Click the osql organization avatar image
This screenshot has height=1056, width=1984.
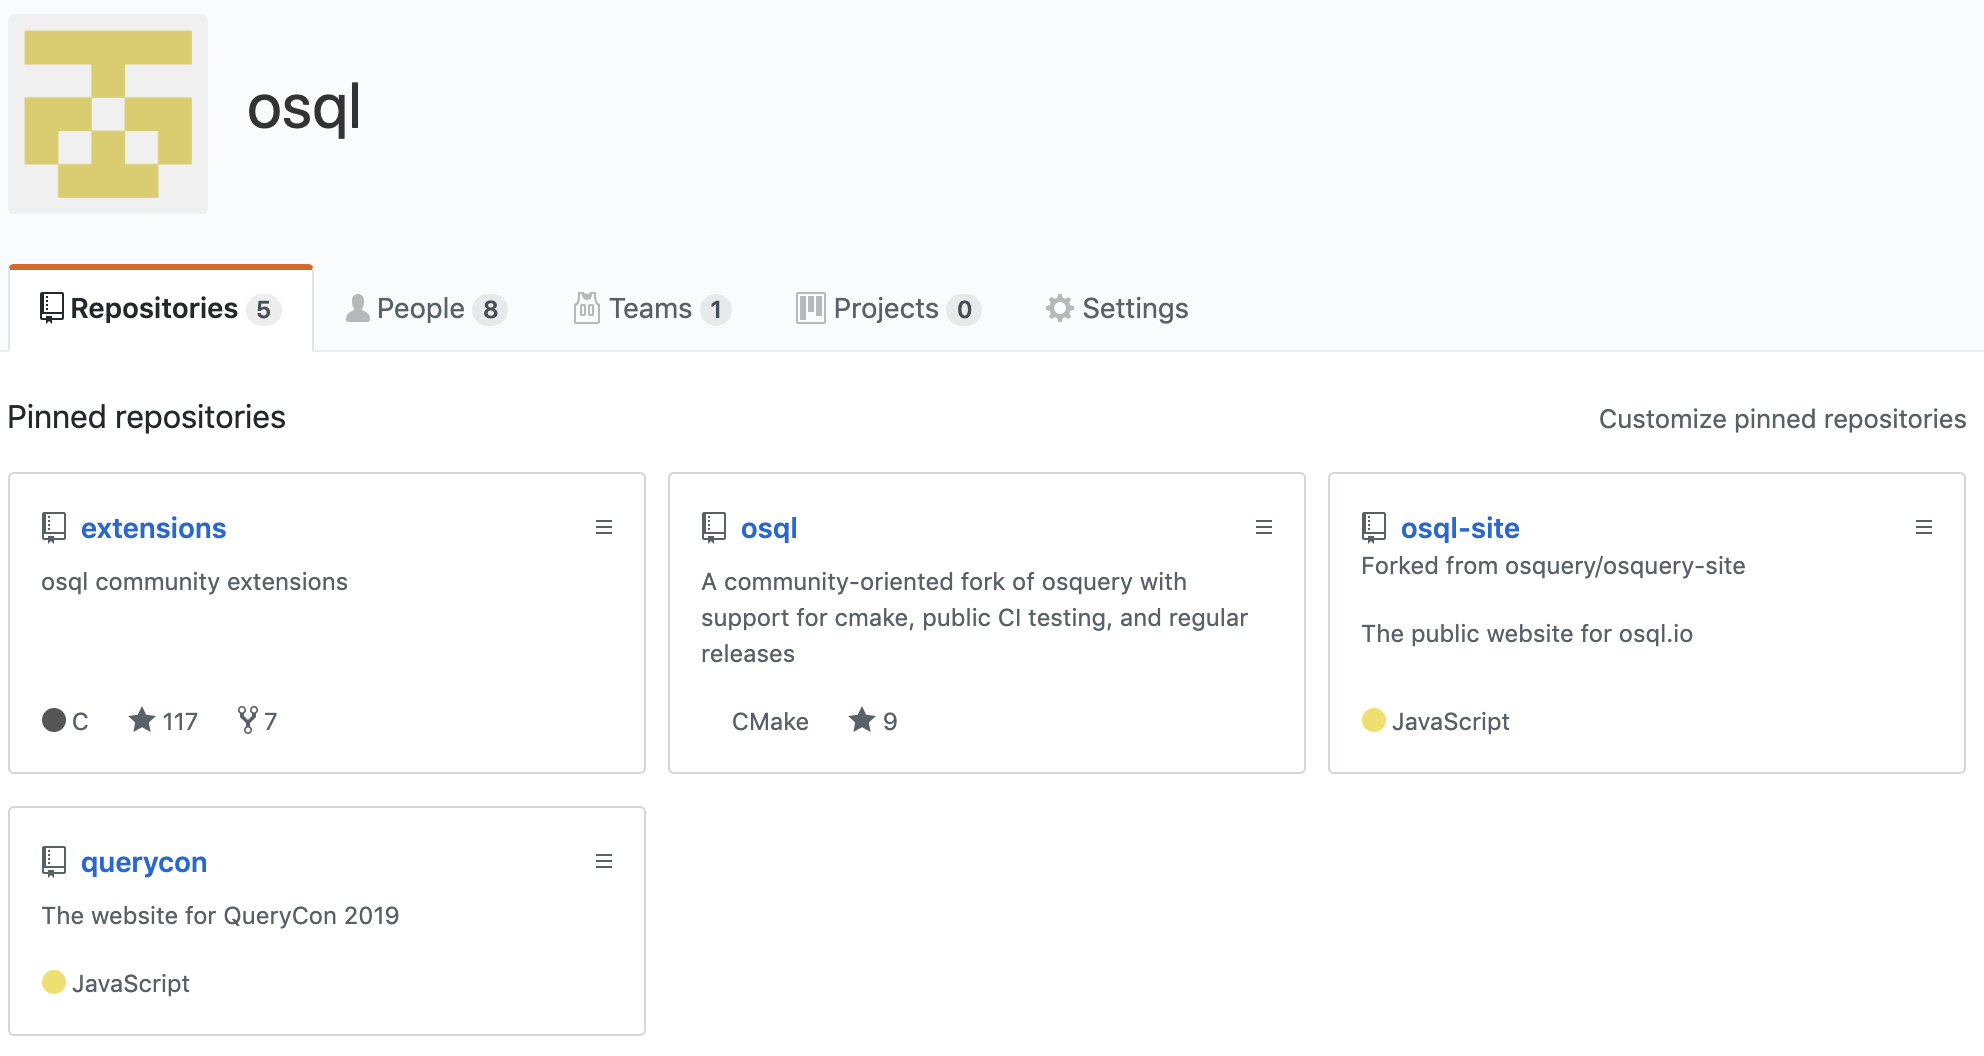click(108, 113)
